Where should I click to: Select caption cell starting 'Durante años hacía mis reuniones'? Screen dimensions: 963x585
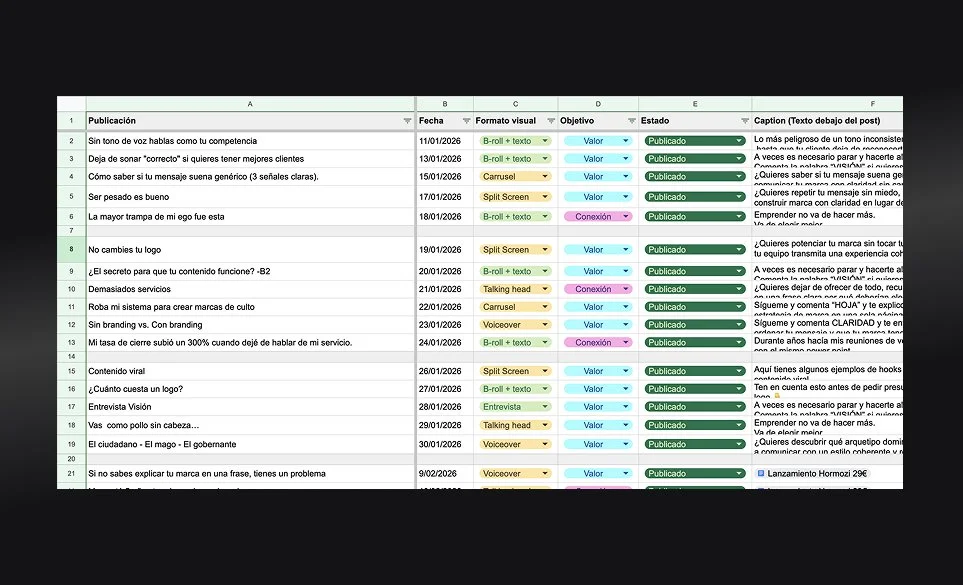[x=827, y=343]
